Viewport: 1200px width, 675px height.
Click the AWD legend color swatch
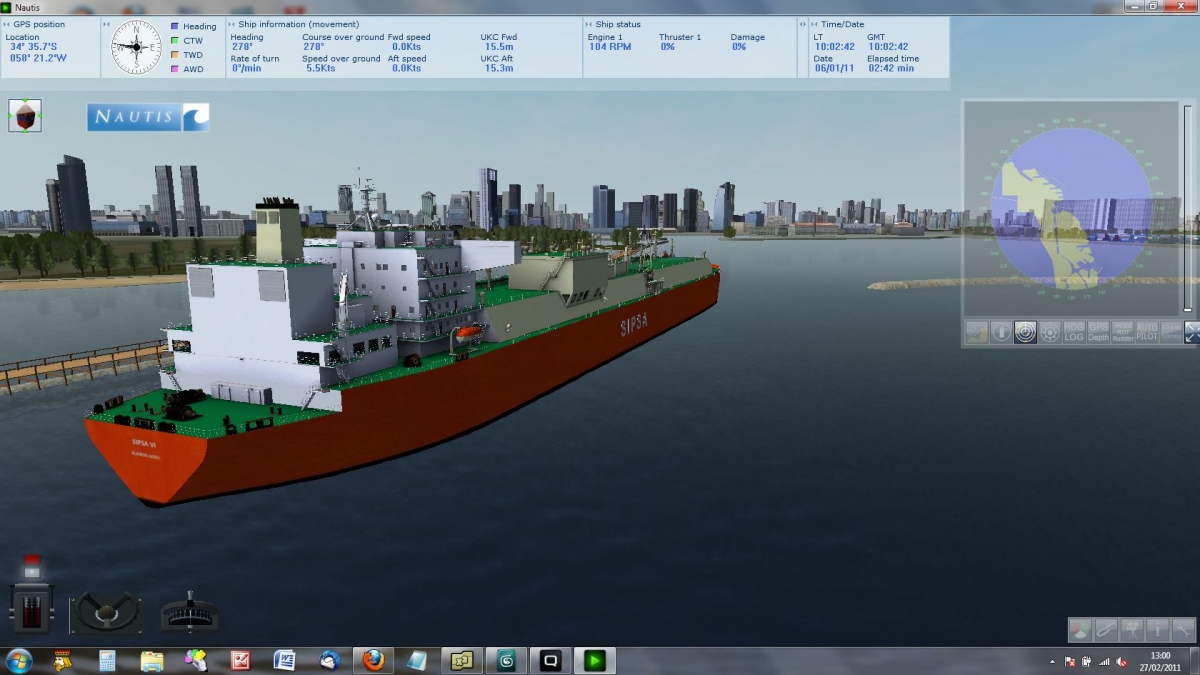175,69
